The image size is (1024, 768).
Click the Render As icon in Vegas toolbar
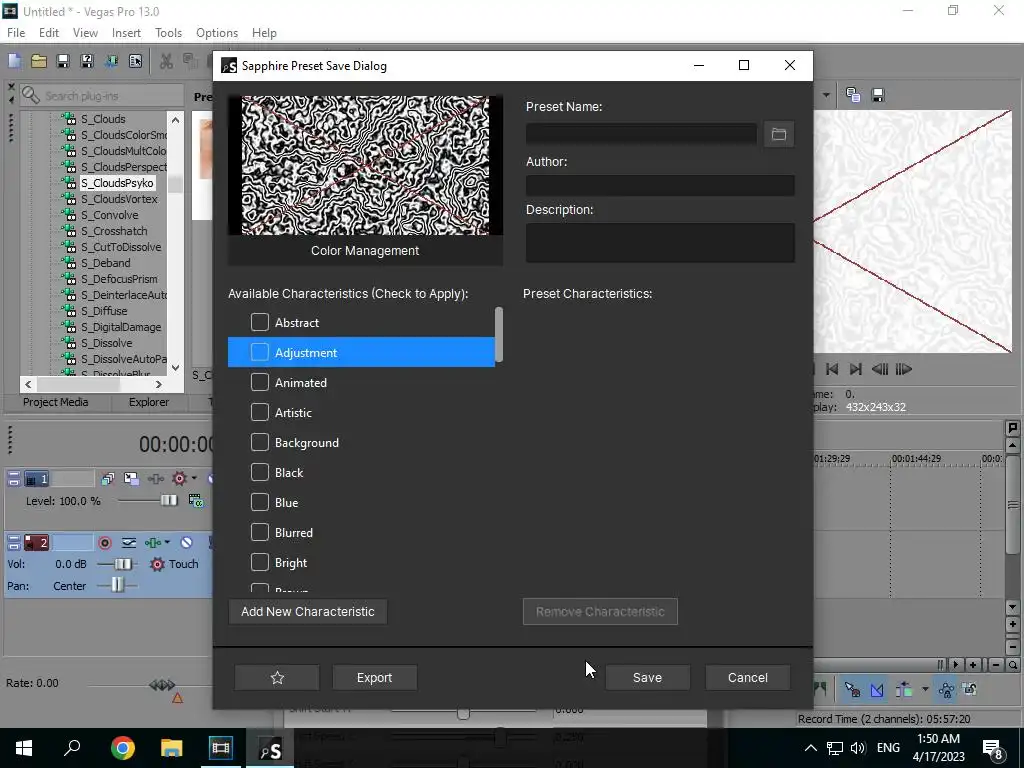(x=111, y=61)
